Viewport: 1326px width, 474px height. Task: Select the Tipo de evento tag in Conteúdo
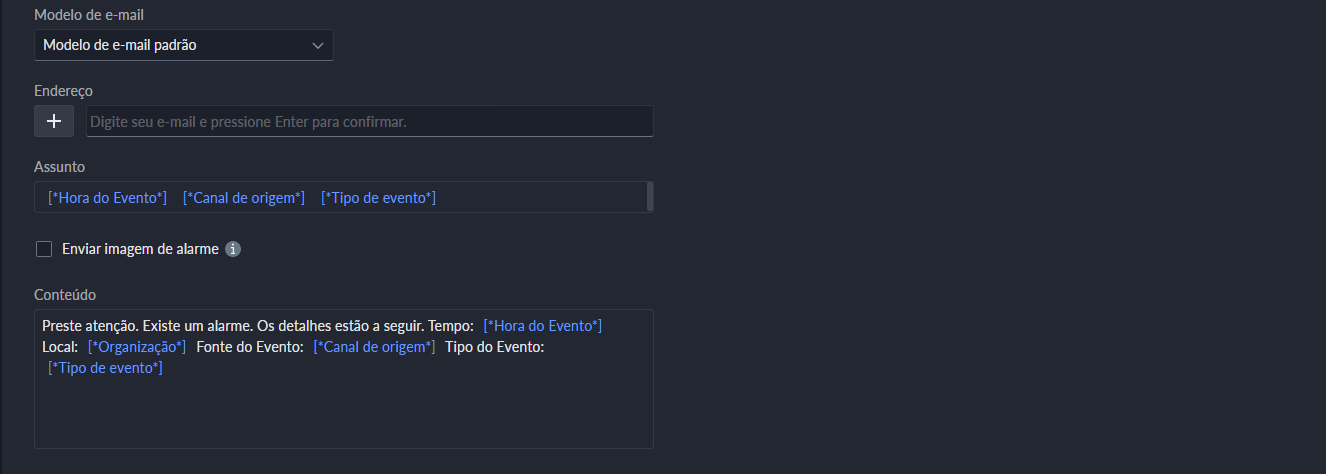pyautogui.click(x=106, y=368)
